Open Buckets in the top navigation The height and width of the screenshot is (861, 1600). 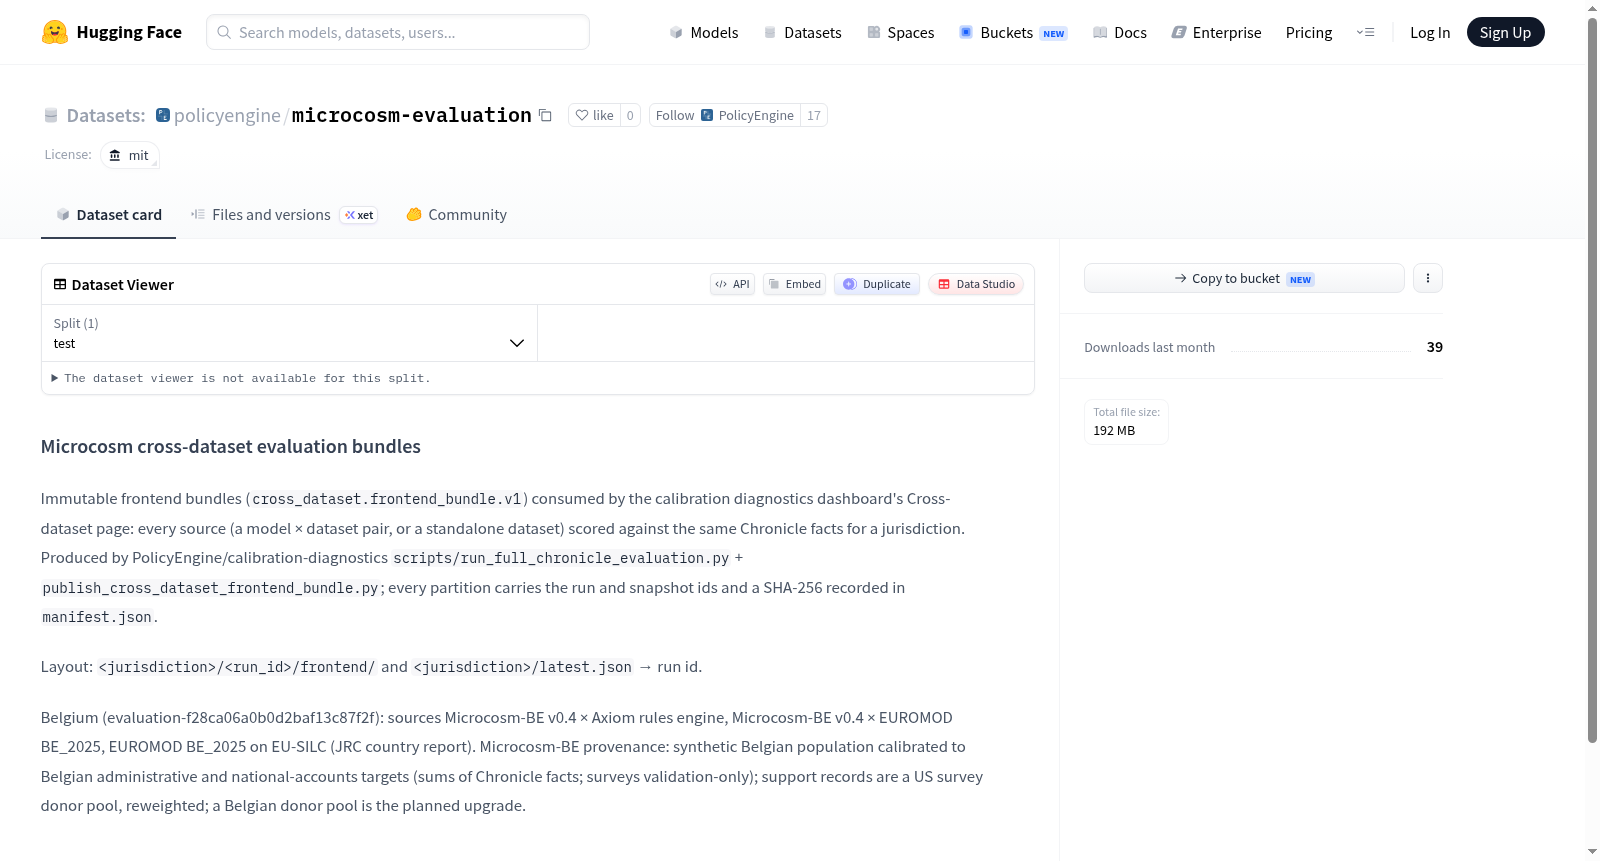click(x=1012, y=32)
